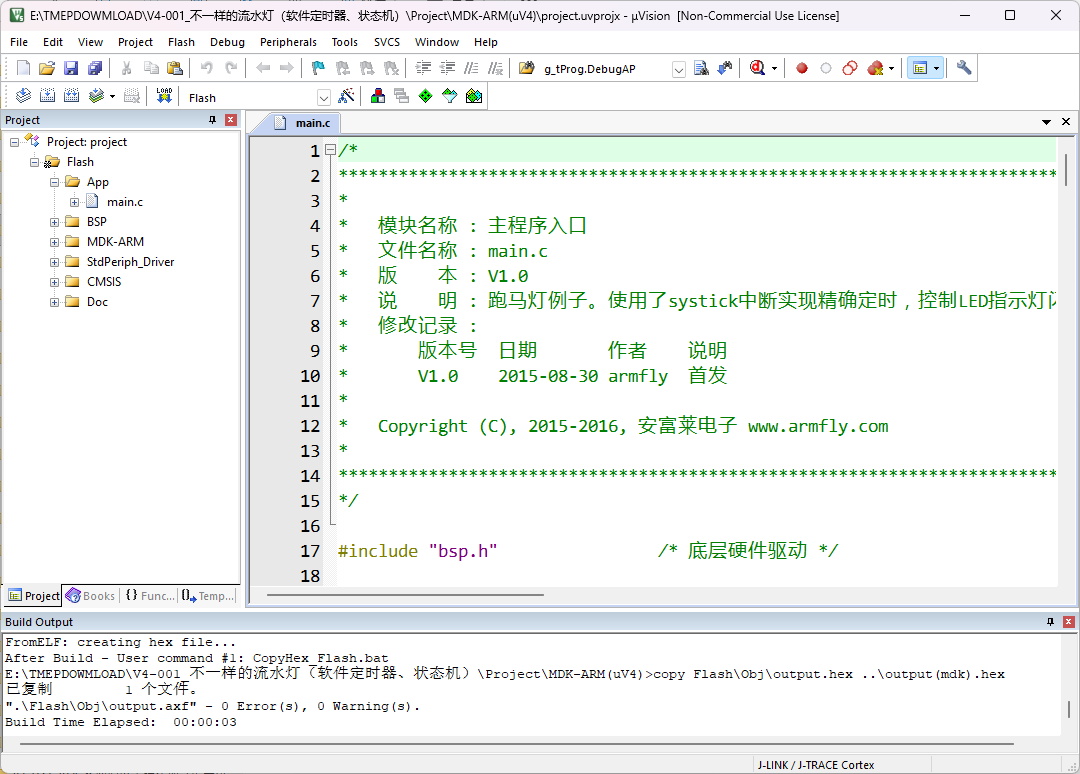Switch to the Books tab in the Project panel
The height and width of the screenshot is (774, 1080).
90,596
